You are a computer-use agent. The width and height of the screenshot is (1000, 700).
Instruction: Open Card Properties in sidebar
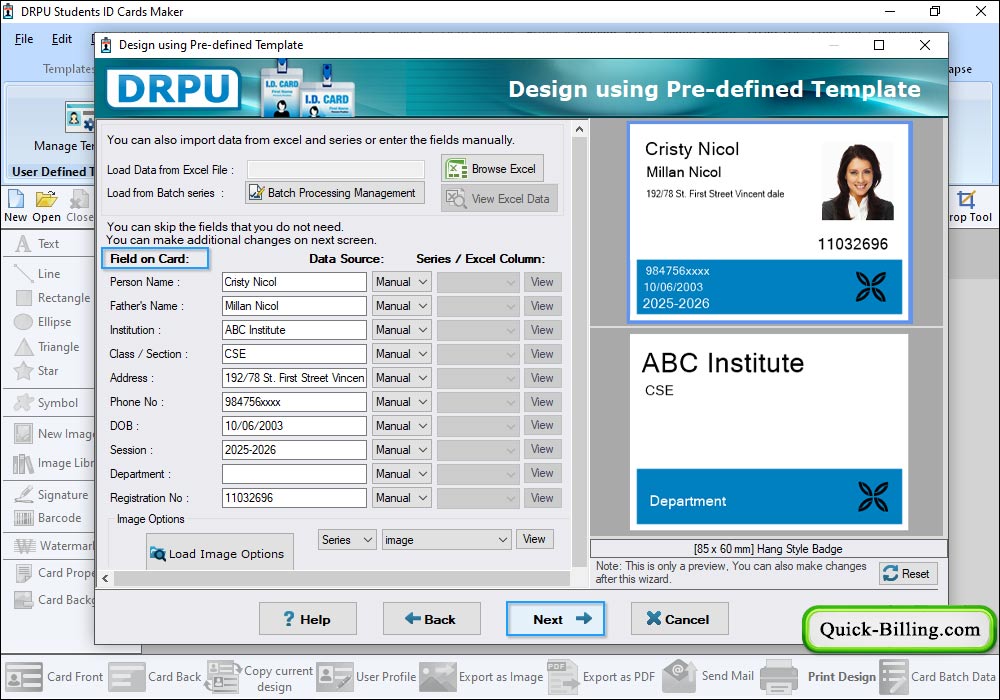(54, 572)
